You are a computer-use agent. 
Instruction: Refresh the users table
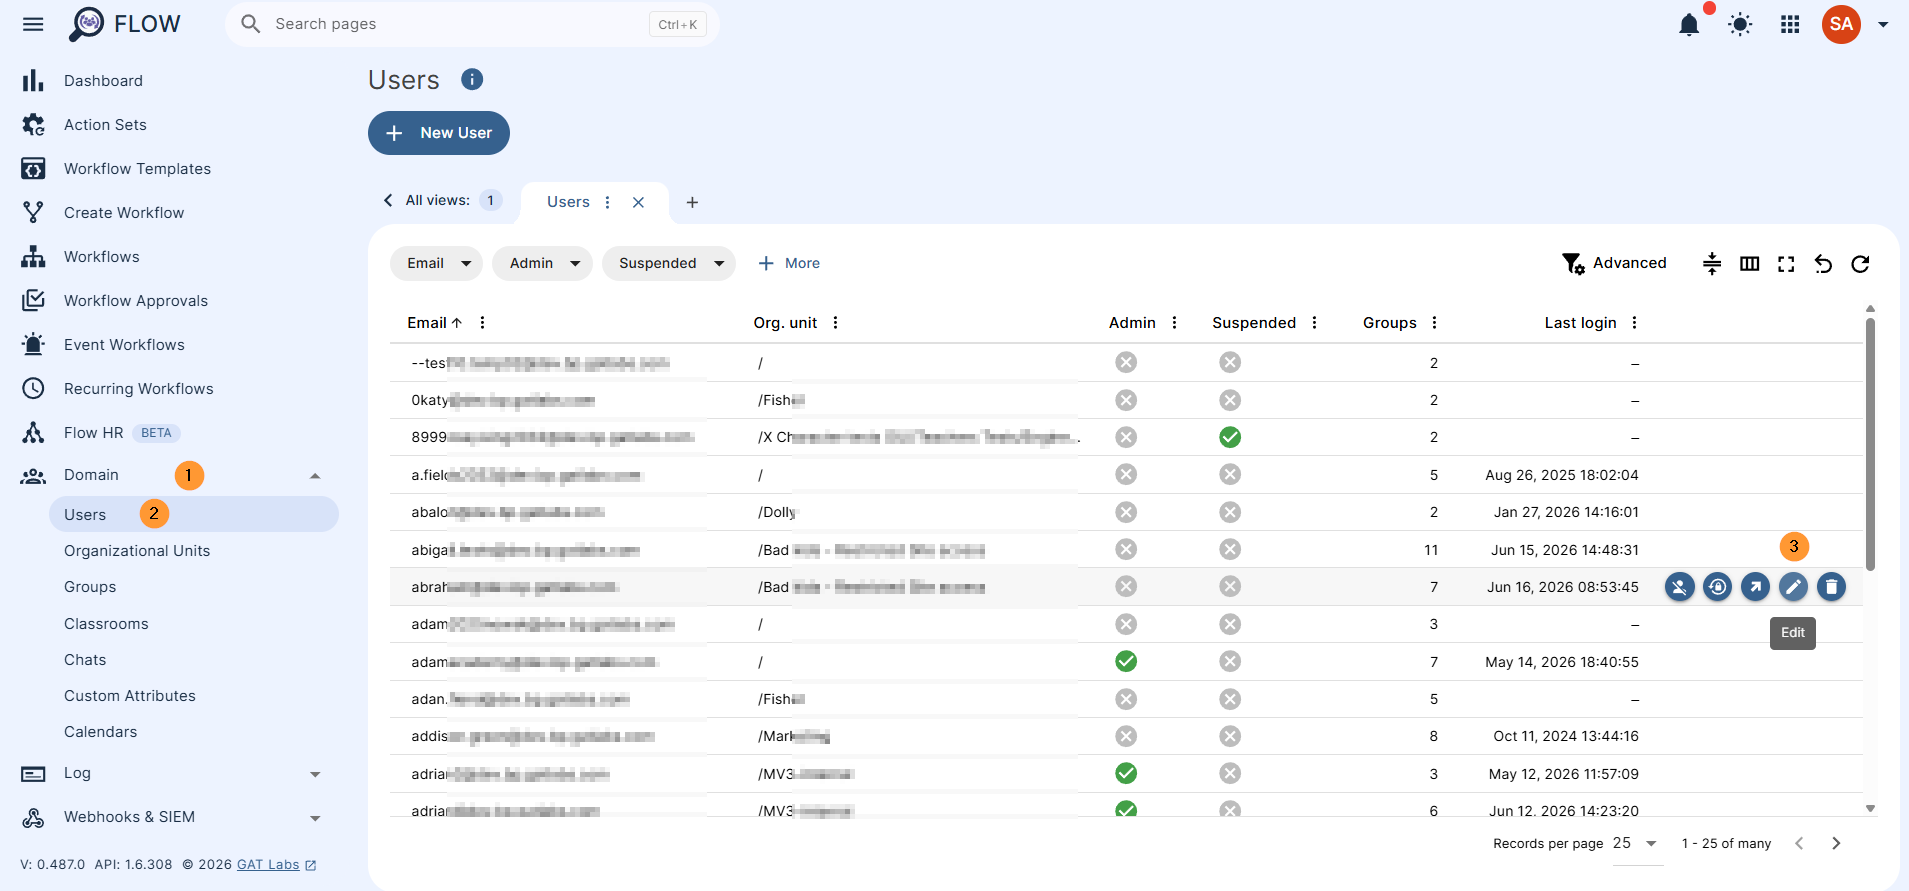[x=1860, y=264]
